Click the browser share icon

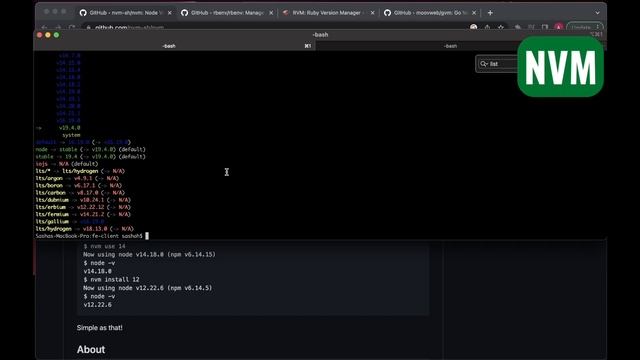pos(487,27)
